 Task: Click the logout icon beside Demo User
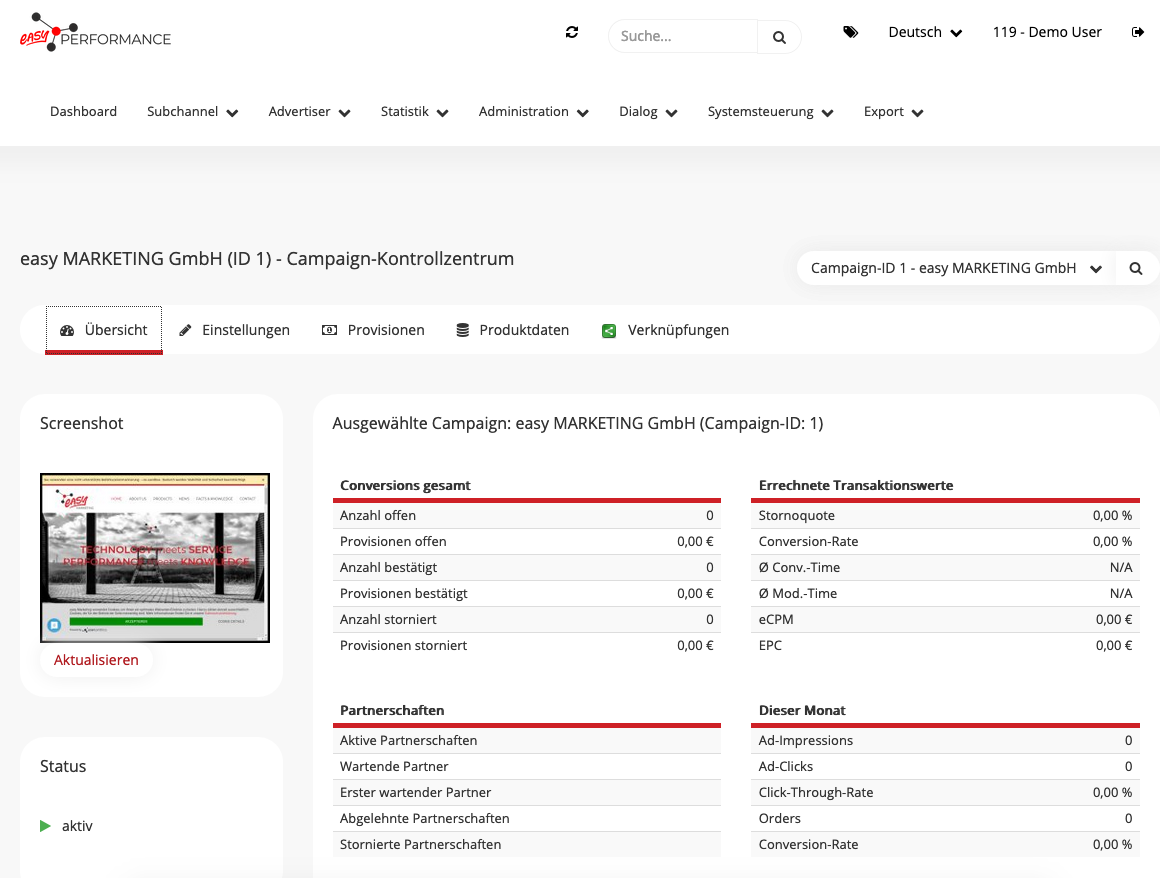(x=1138, y=32)
